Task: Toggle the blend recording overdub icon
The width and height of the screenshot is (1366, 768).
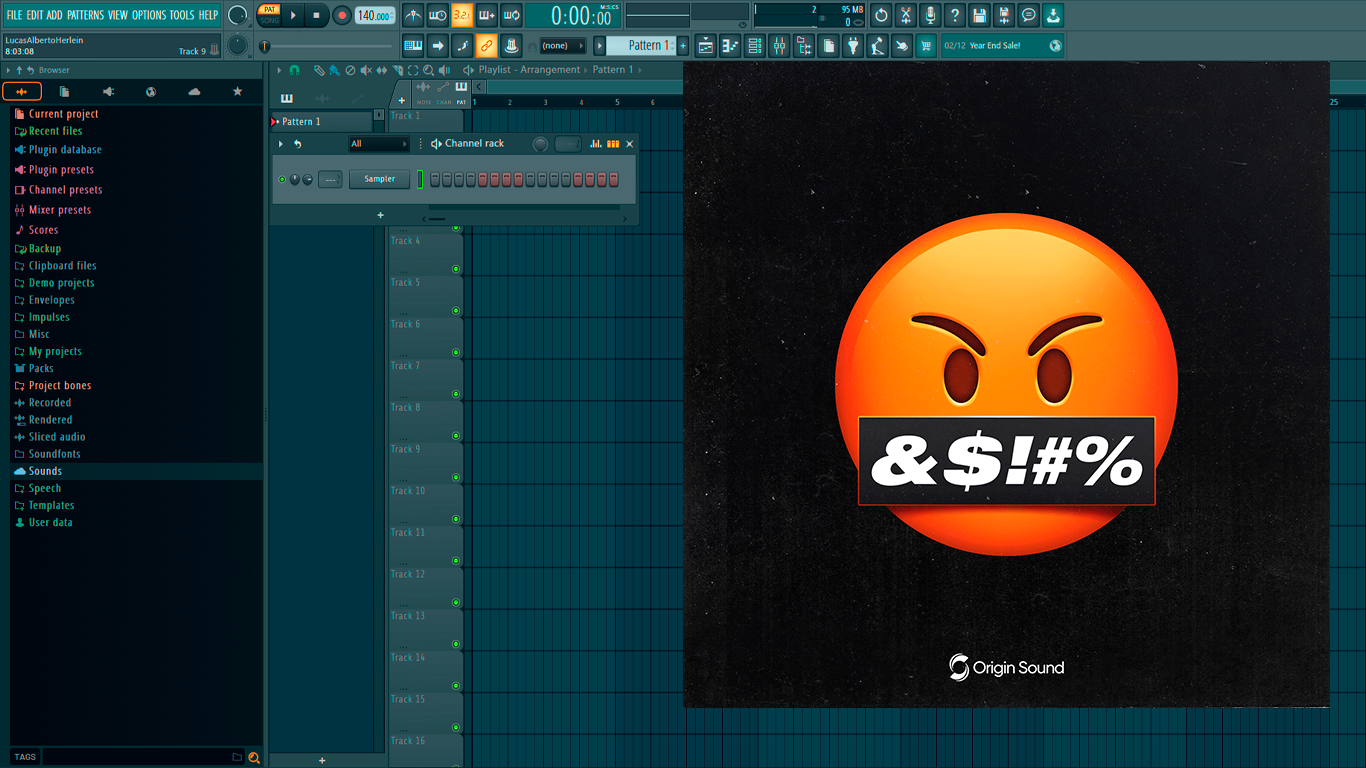Action: [x=487, y=15]
